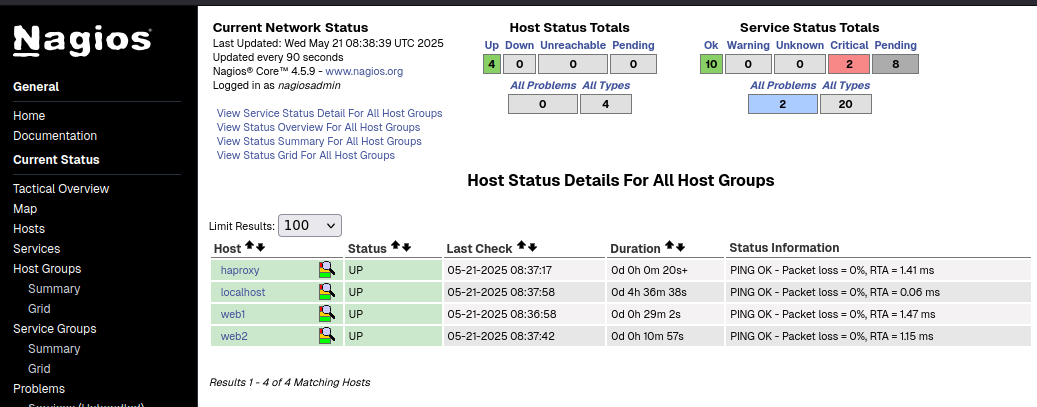Open Summary under Host Groups
Screen dimensions: 1037x407
[54, 289]
